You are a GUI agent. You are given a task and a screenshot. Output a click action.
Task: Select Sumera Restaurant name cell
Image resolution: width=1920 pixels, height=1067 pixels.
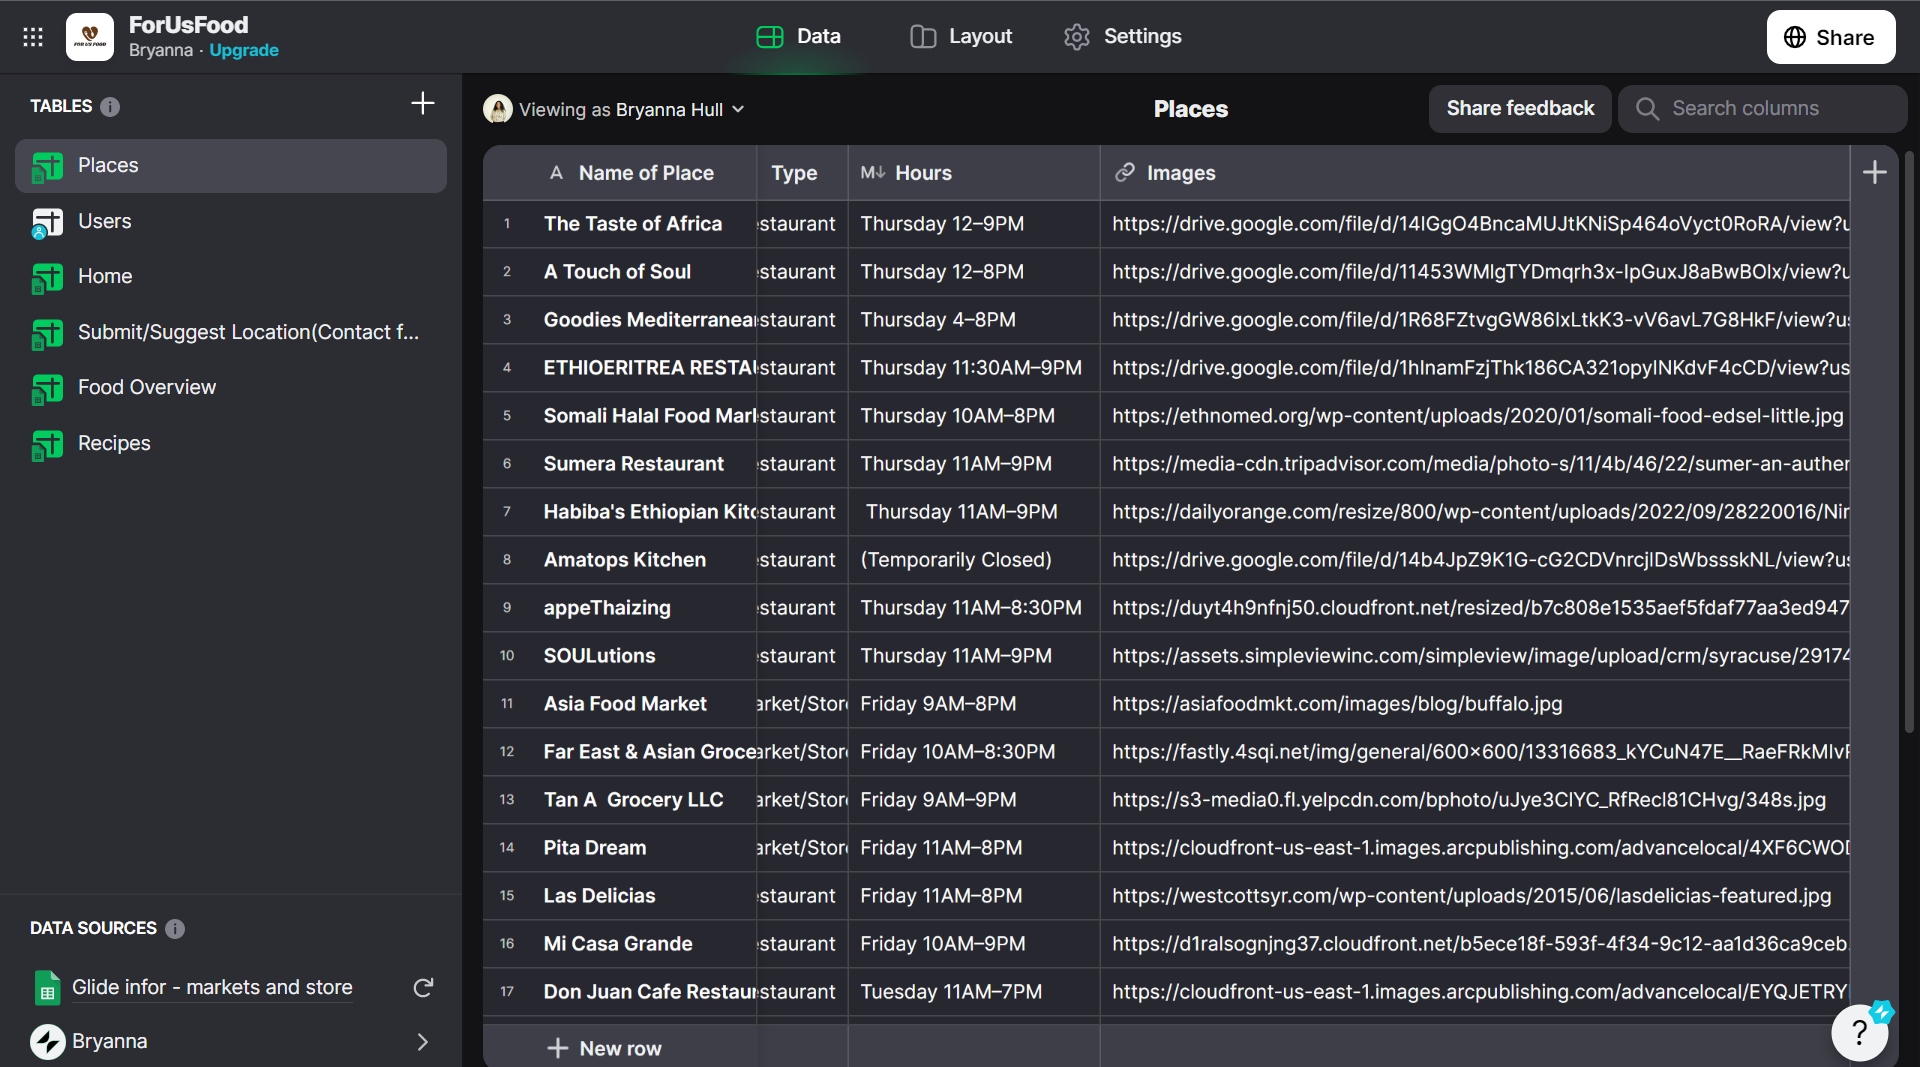pos(643,464)
